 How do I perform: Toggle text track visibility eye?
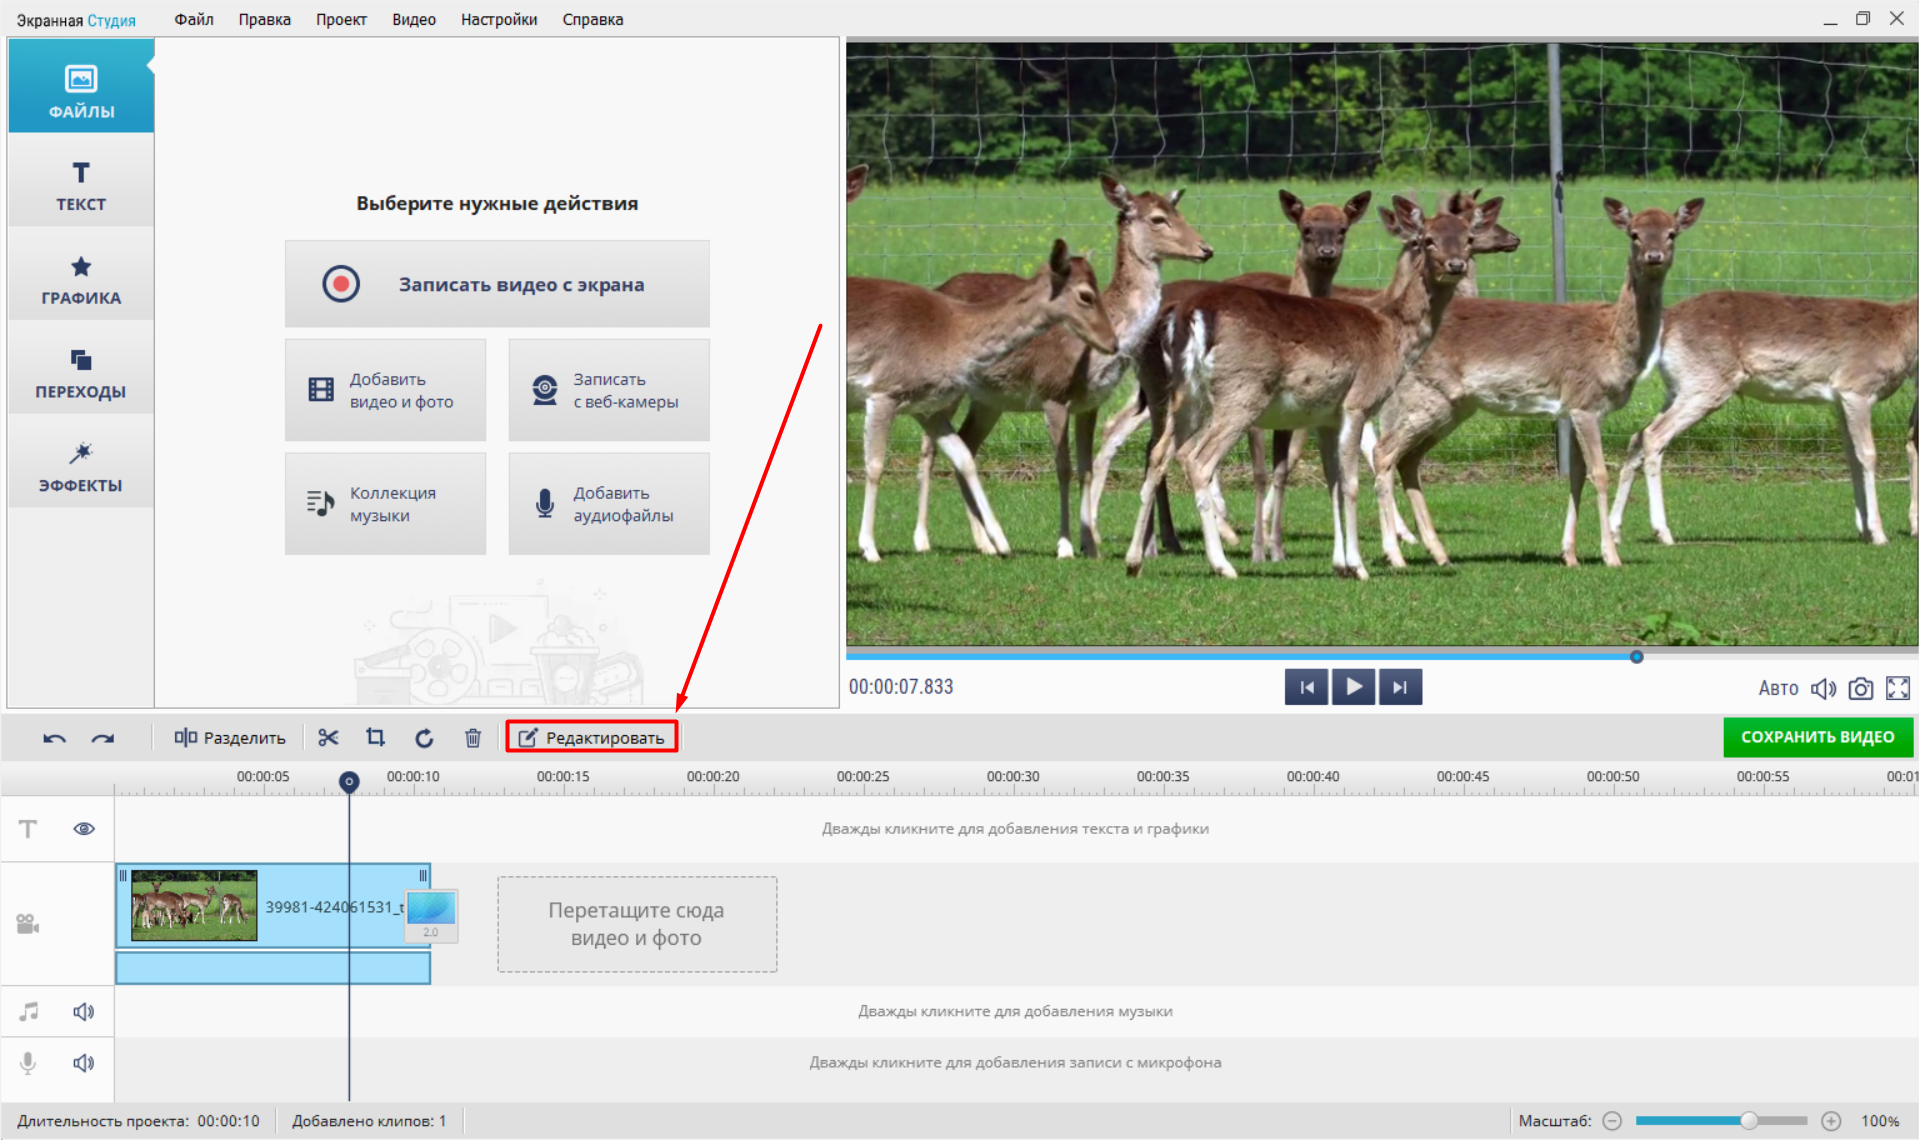click(x=84, y=829)
